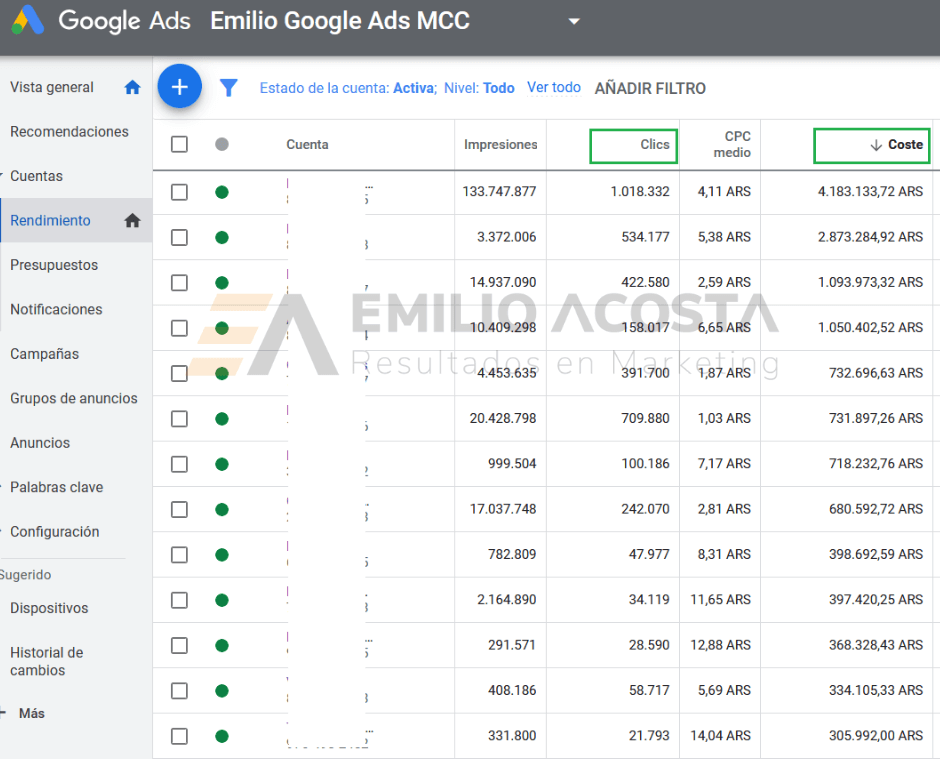This screenshot has width=940, height=759.
Task: Click green status dot in the 2.164.890 row
Action: (x=222, y=600)
